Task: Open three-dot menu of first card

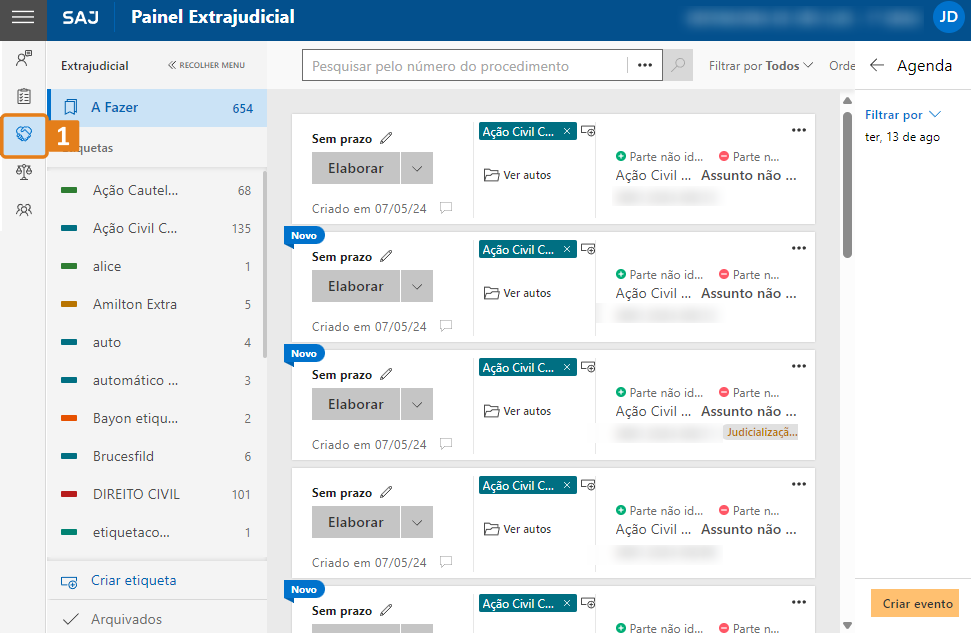Action: pos(799,130)
